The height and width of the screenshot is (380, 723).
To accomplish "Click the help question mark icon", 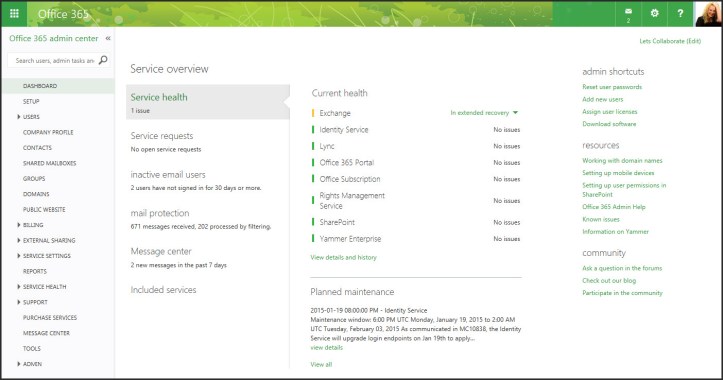I will pyautogui.click(x=680, y=13).
